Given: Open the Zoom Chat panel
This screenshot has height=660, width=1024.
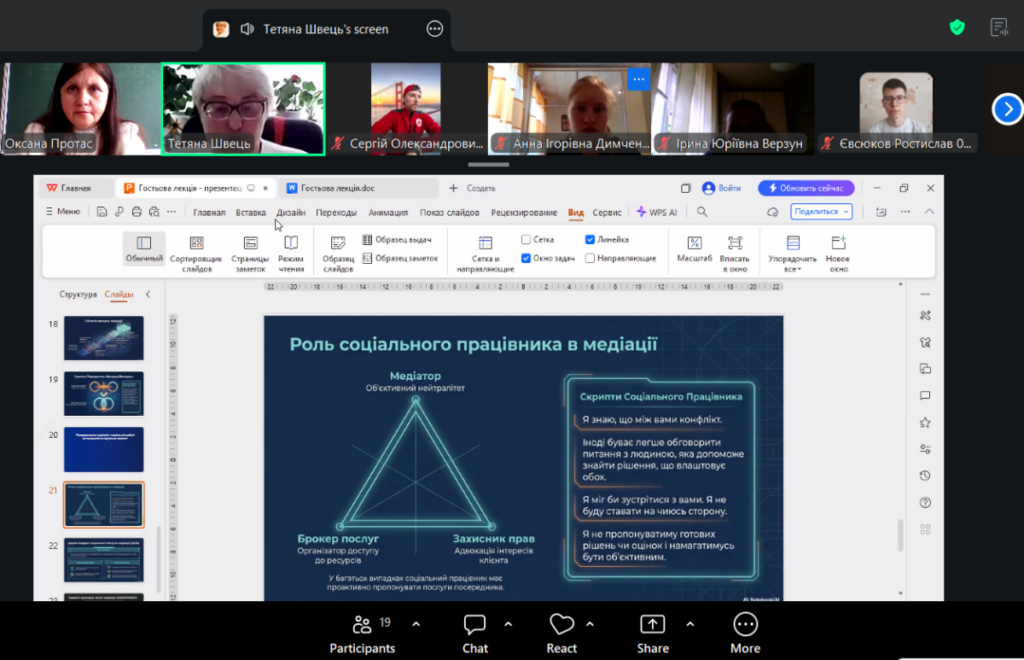Looking at the screenshot, I should tap(475, 634).
